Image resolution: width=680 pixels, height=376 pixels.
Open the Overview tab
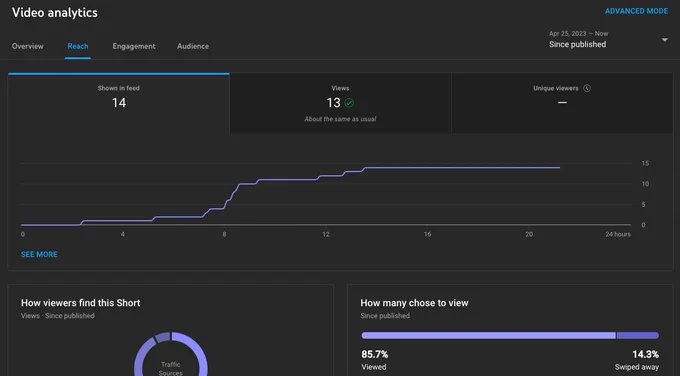click(28, 46)
